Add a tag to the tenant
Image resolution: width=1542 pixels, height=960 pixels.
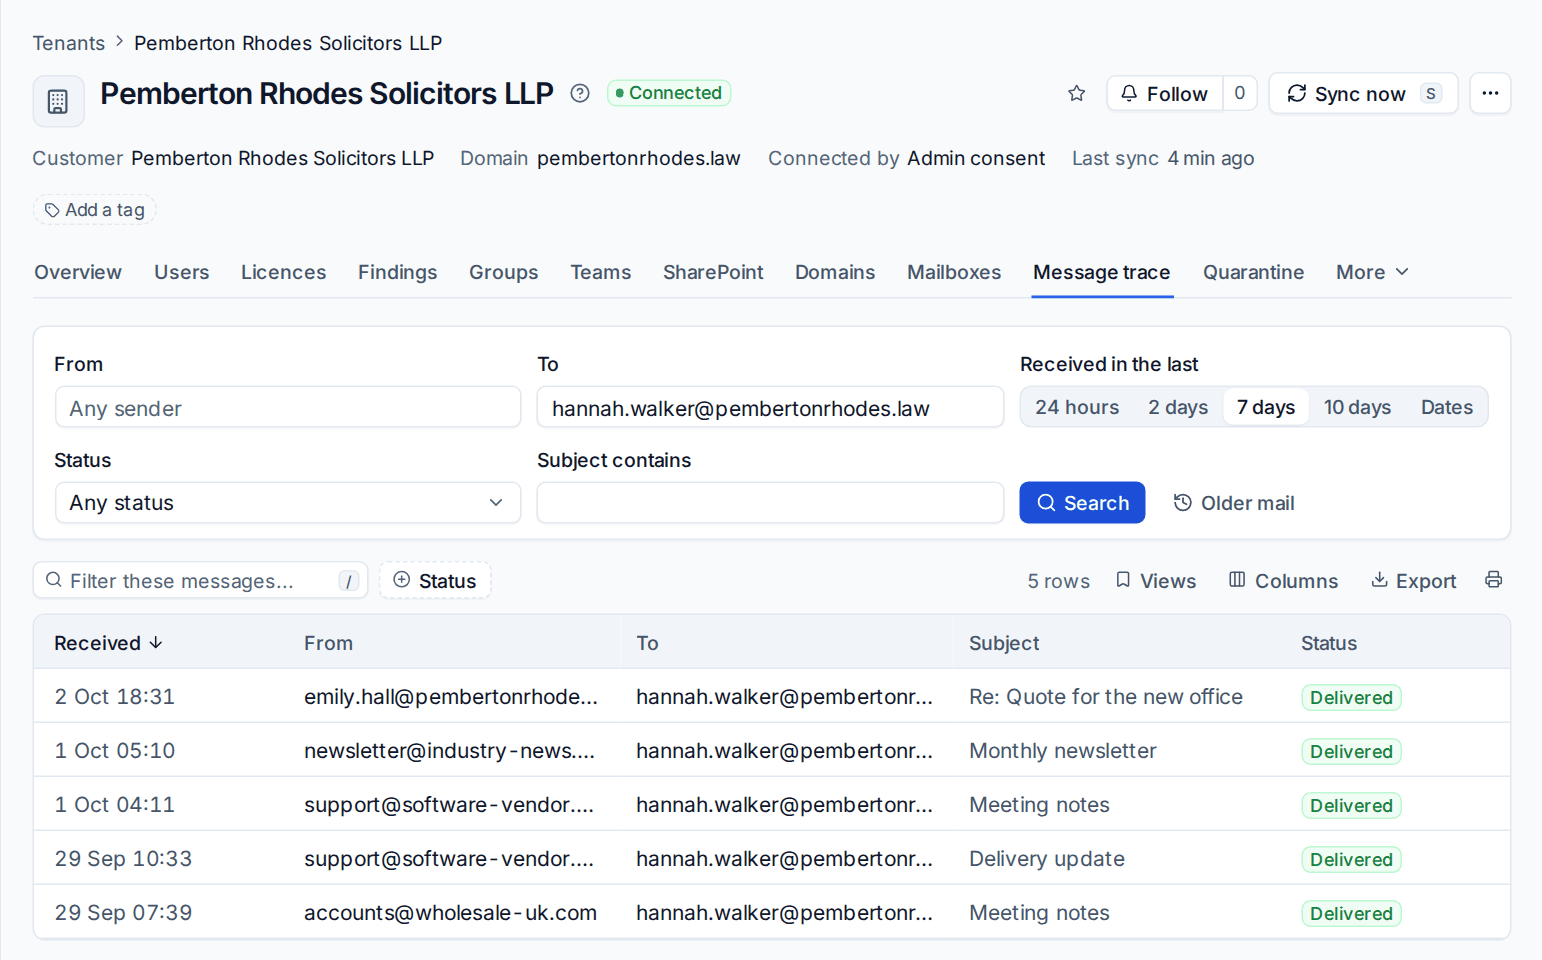(95, 210)
